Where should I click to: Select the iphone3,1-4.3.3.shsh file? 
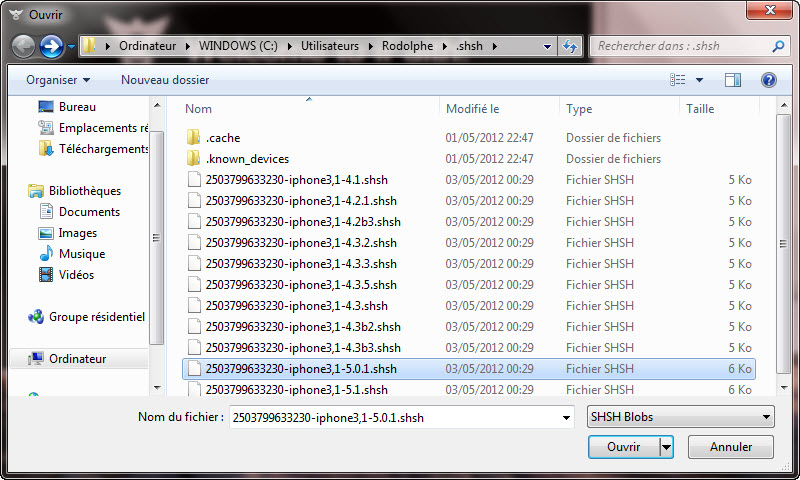300,264
